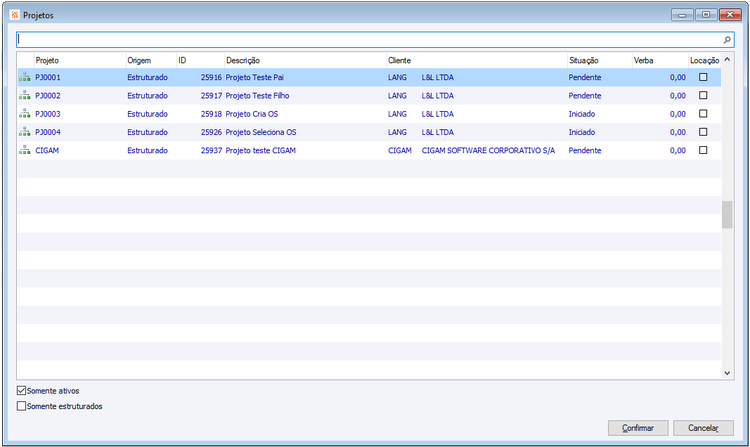Select project code PJ0002
The image size is (750, 447).
(x=48, y=96)
